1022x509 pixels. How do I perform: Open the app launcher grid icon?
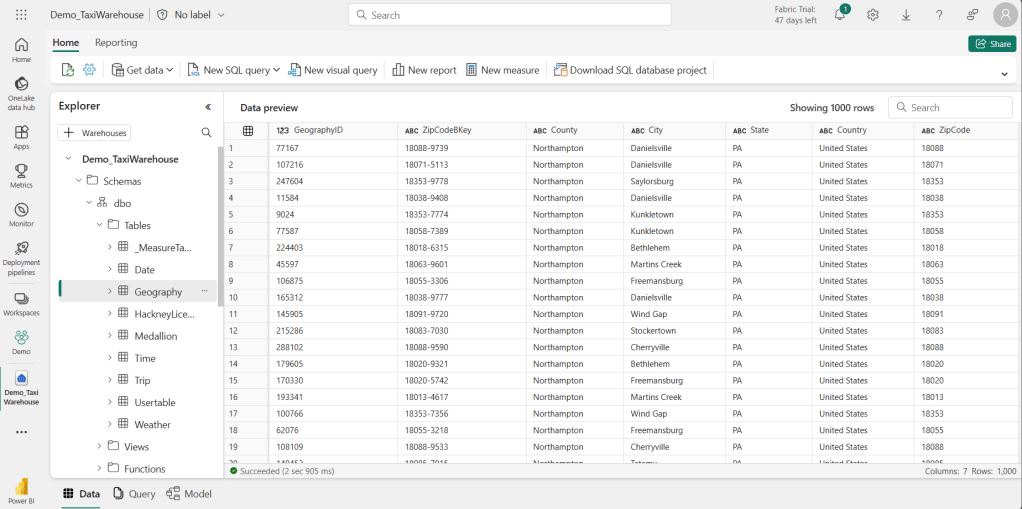click(x=21, y=15)
